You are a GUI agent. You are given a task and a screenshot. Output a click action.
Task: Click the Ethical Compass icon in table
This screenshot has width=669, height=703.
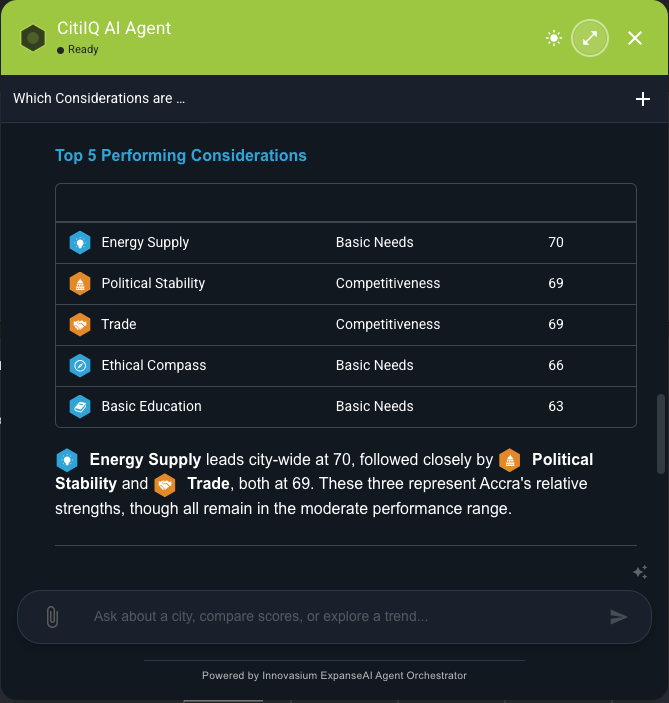click(x=80, y=365)
